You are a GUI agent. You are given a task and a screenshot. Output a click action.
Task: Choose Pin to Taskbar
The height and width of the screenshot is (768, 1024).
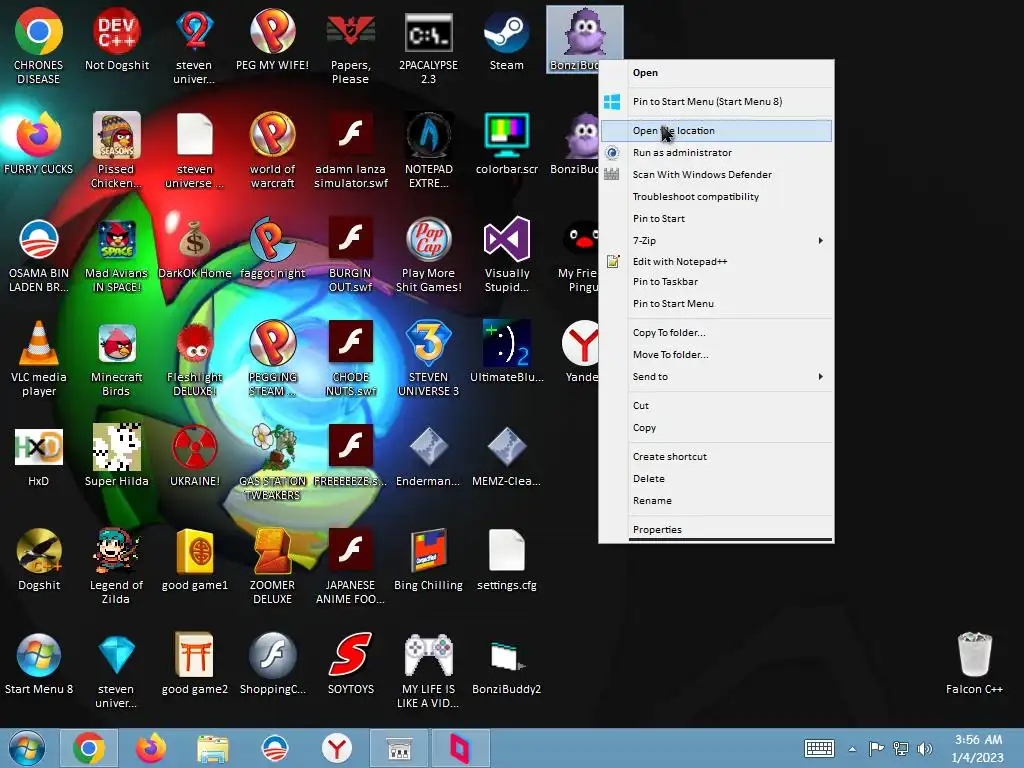click(716, 281)
